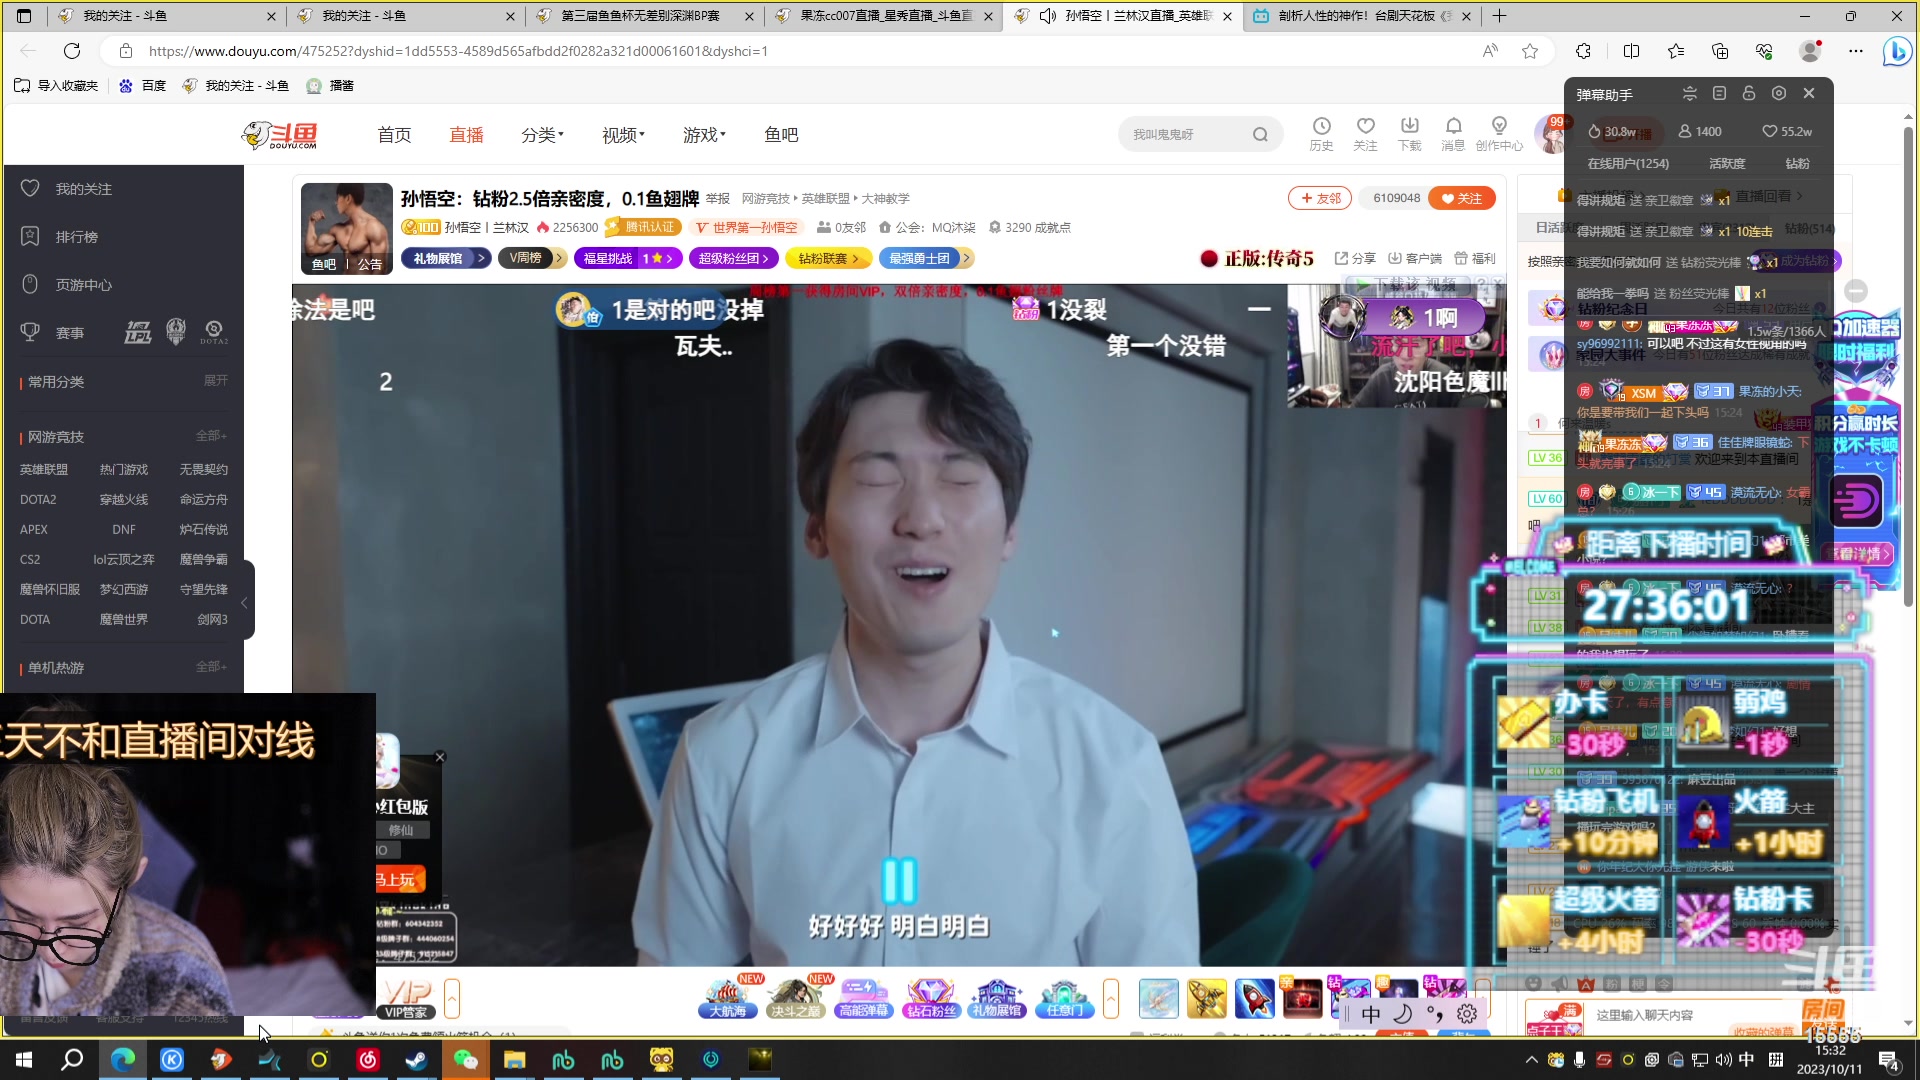1920x1080 pixels.
Task: Show system tray hidden icons
Action: coord(1531,1060)
